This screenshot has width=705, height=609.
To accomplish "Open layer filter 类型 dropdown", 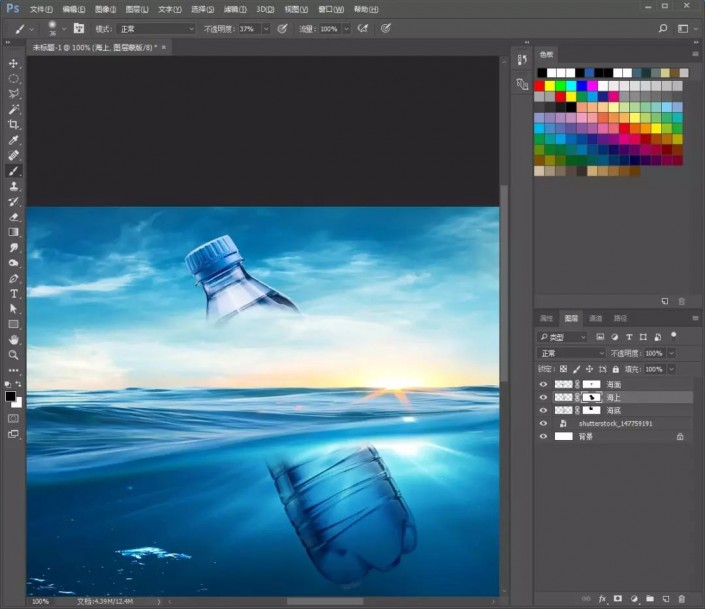I will pyautogui.click(x=562, y=337).
